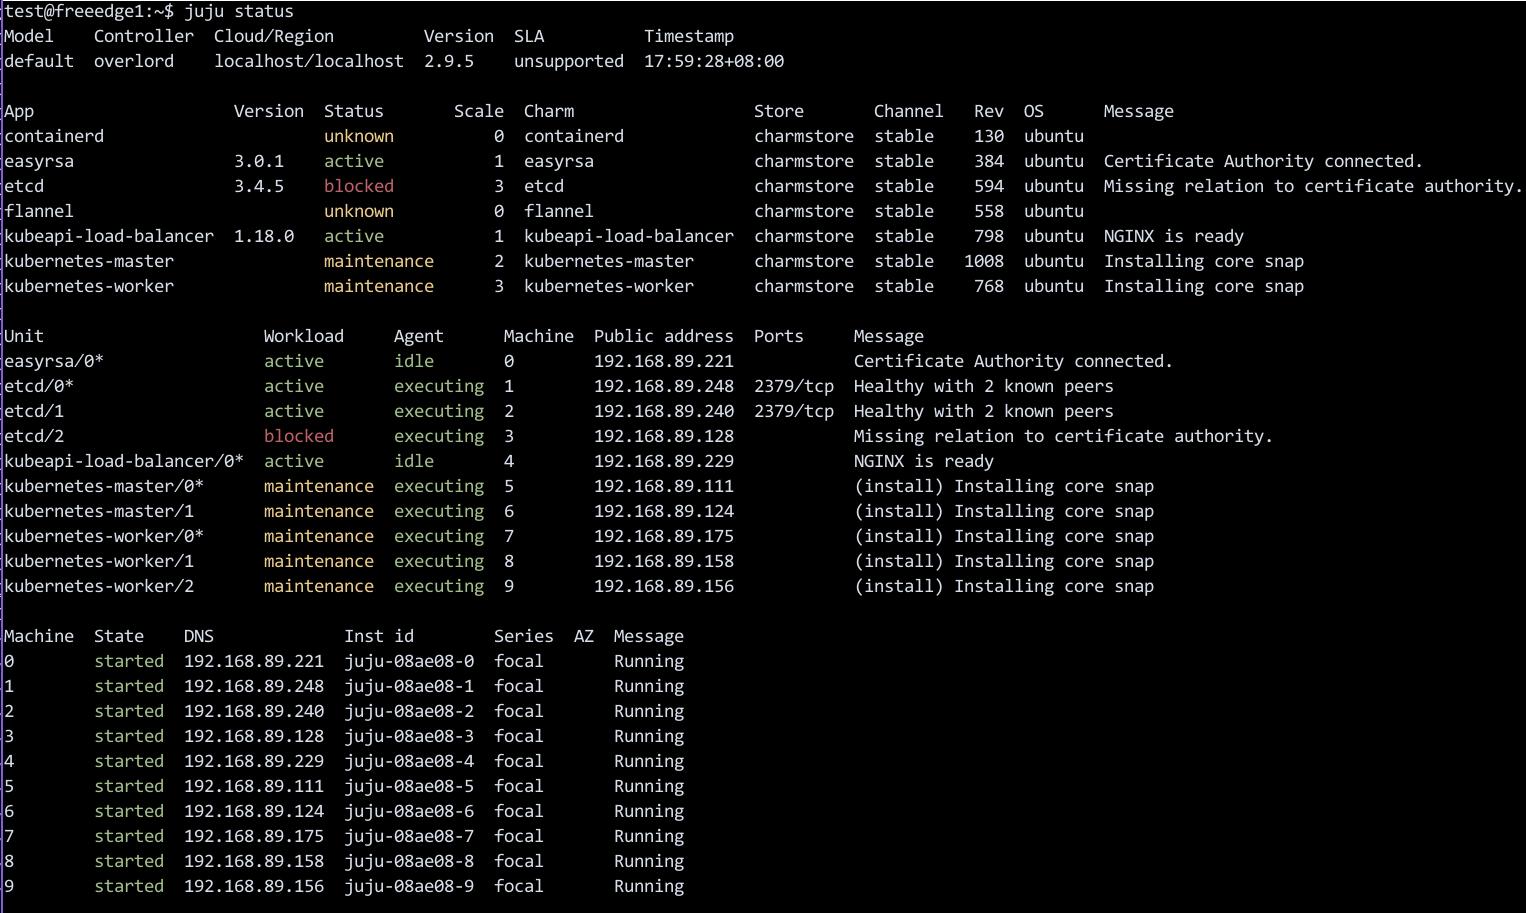
Task: Click the 'kubeapi-load-balancer/0*' unit name
Action: (x=124, y=461)
